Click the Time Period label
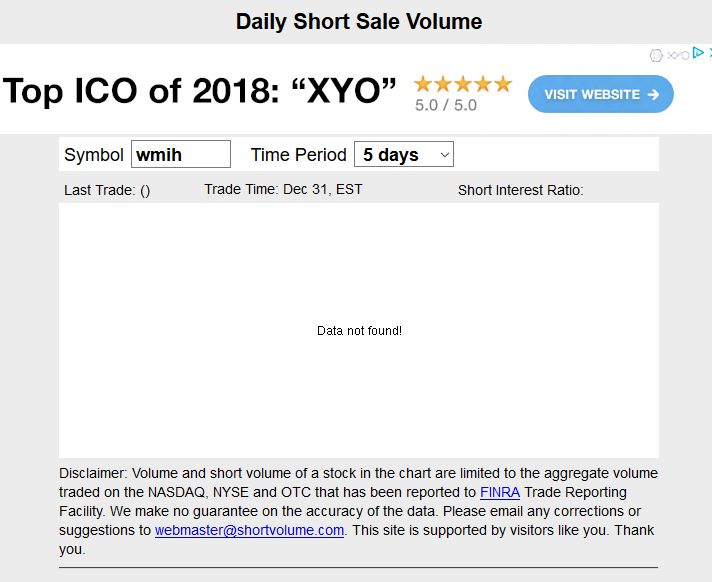Screen dimensions: 712x582 click(x=298, y=155)
